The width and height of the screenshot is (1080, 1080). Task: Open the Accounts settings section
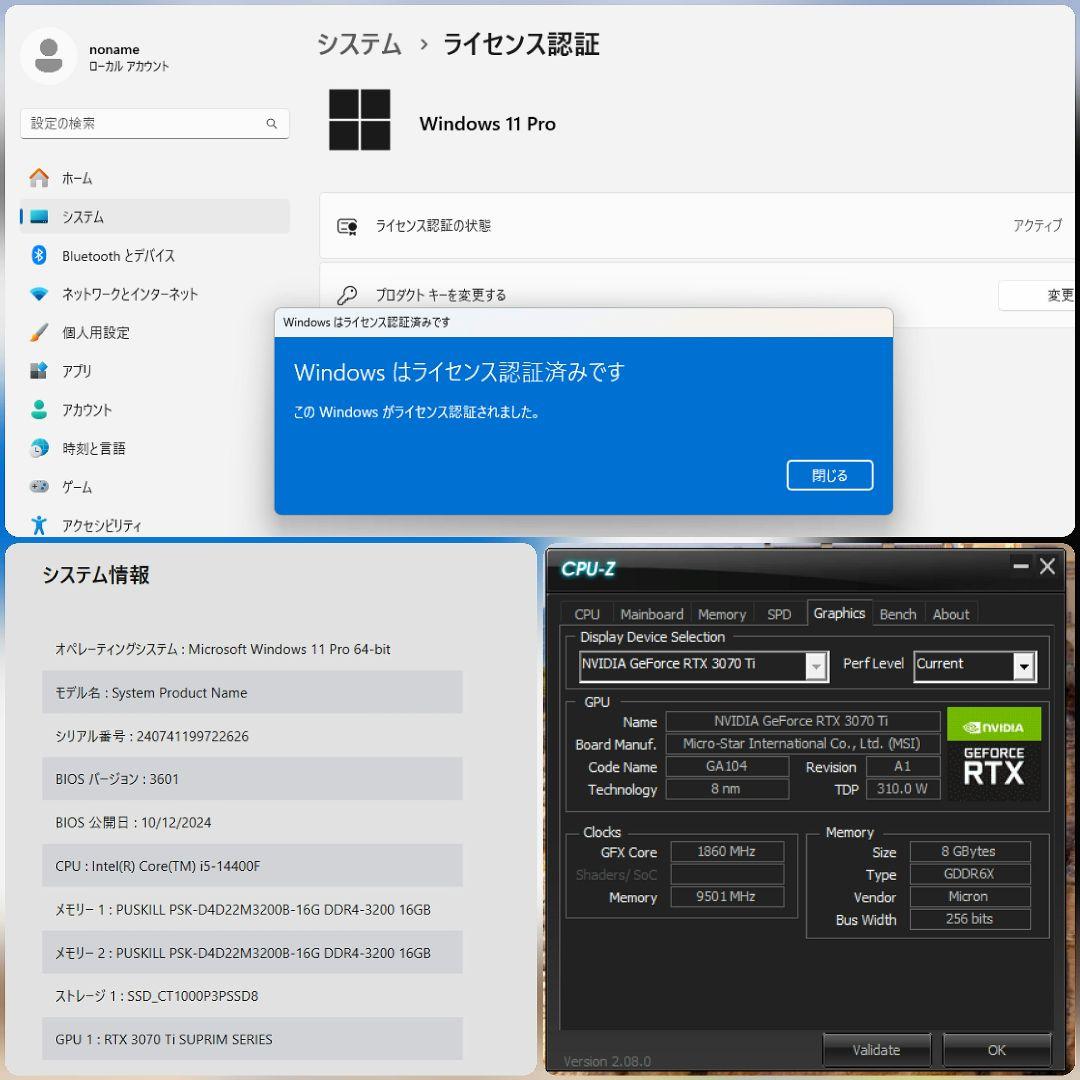87,410
